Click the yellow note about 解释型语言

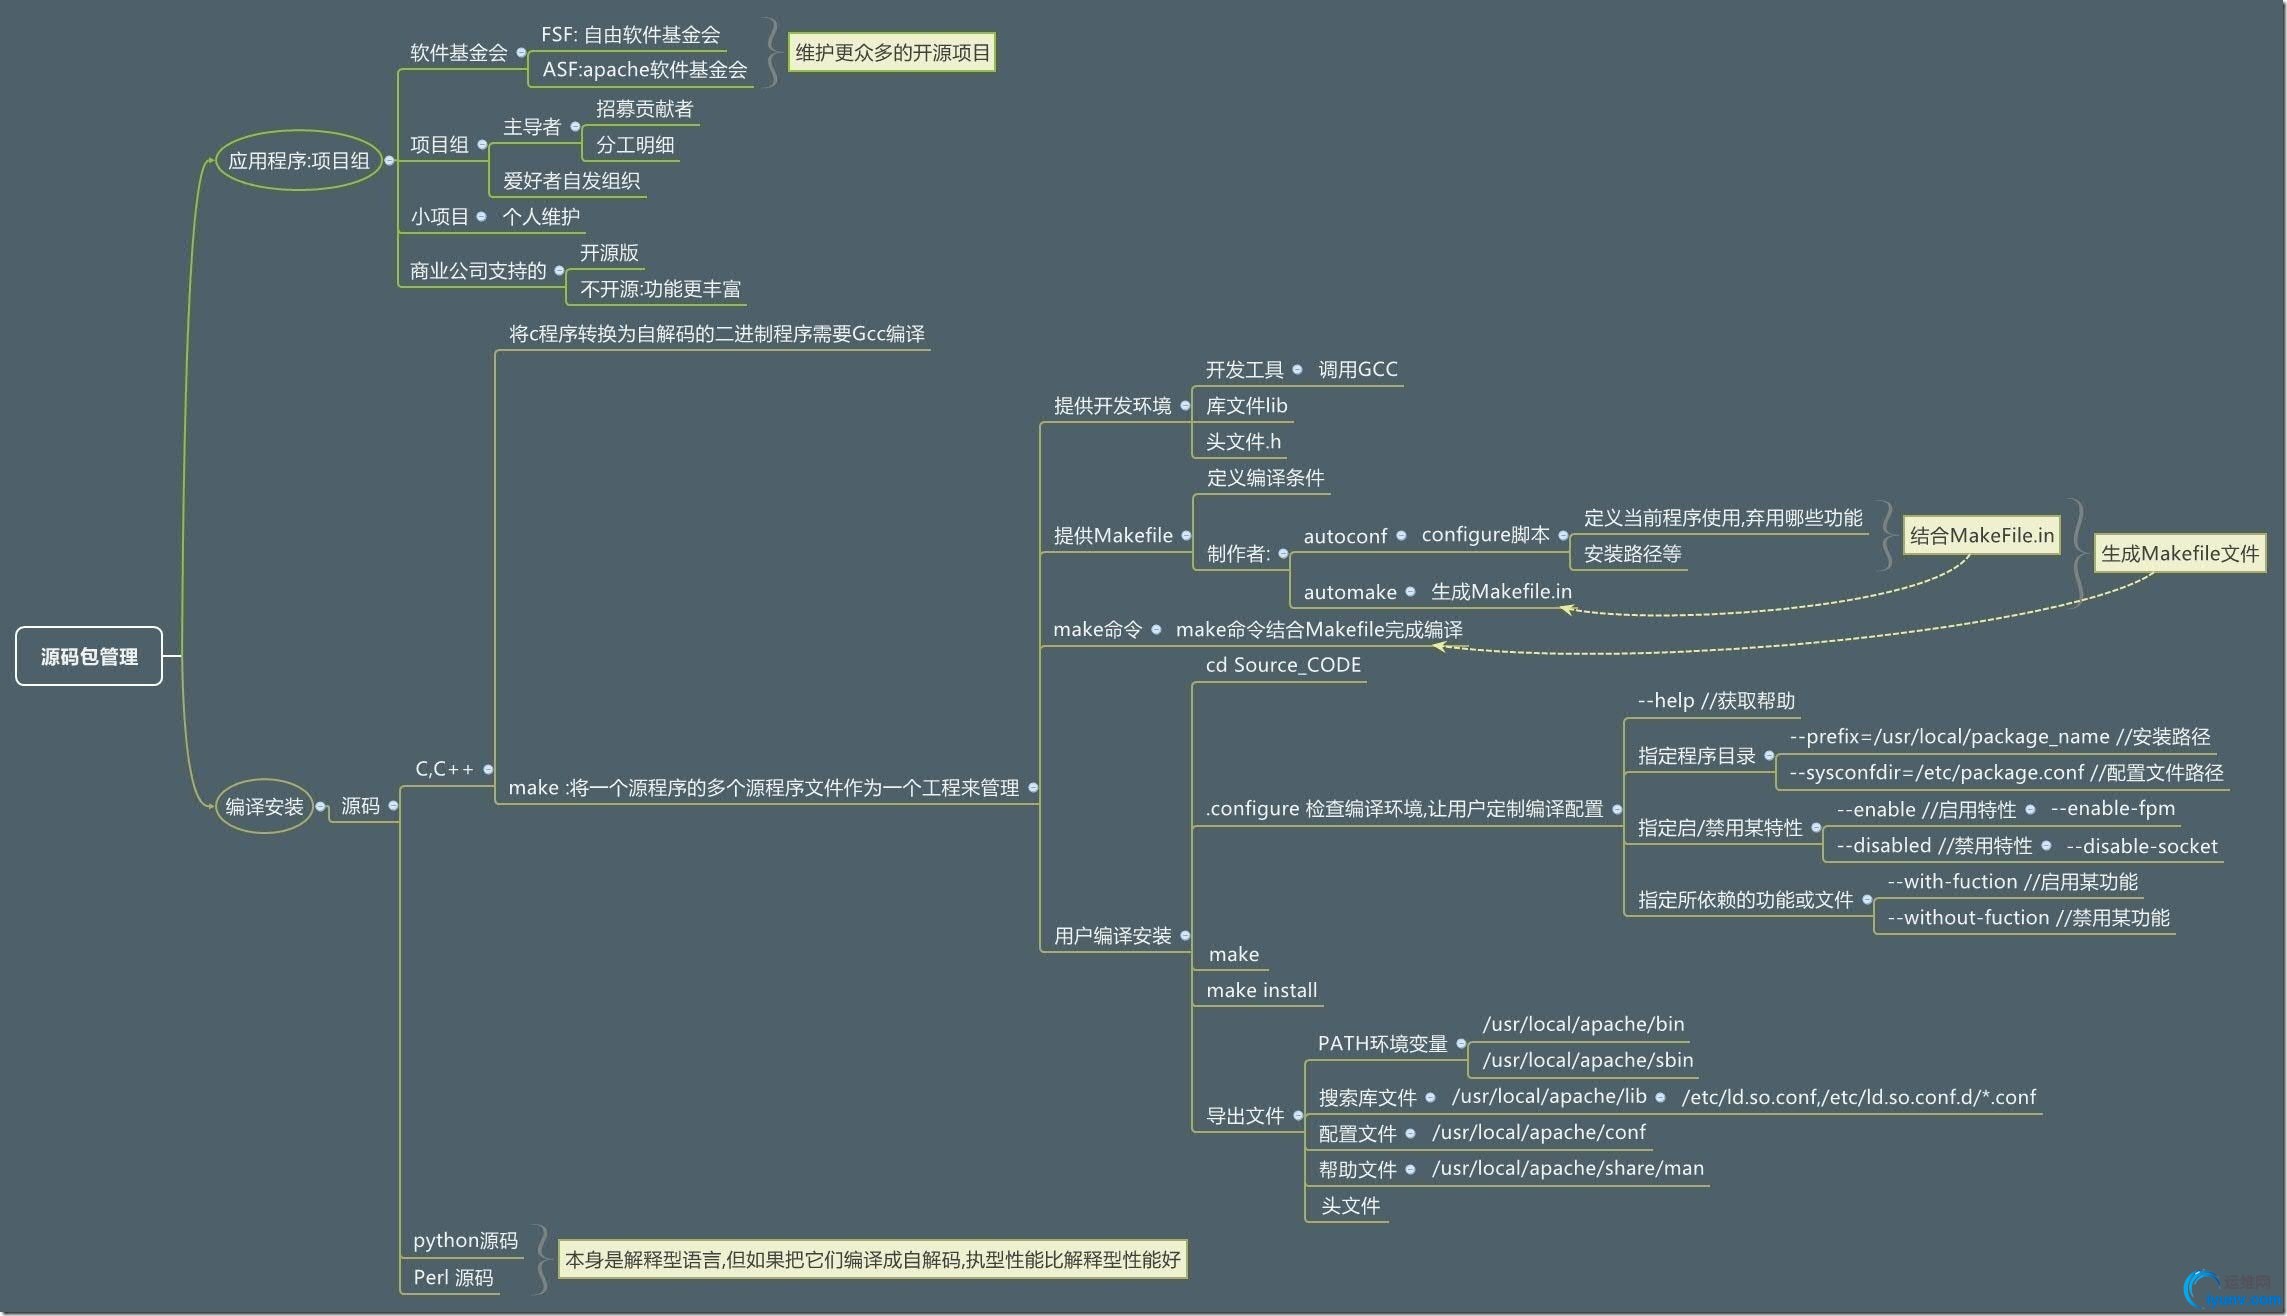tap(872, 1260)
